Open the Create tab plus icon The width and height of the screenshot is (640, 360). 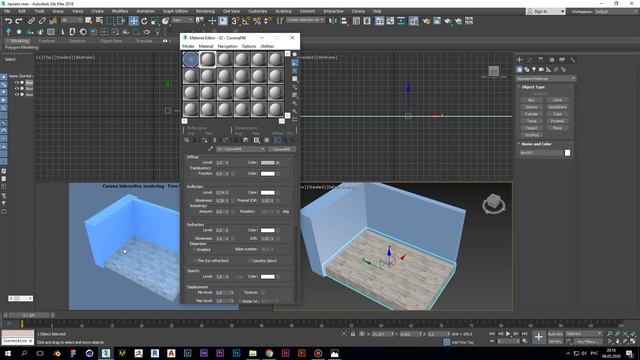(x=519, y=60)
